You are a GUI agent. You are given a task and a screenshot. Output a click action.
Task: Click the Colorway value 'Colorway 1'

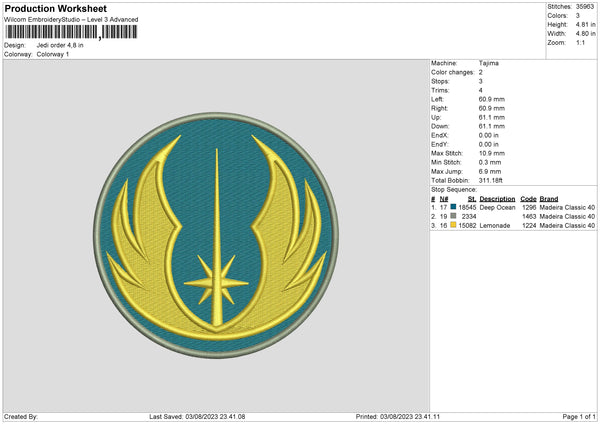click(53, 54)
